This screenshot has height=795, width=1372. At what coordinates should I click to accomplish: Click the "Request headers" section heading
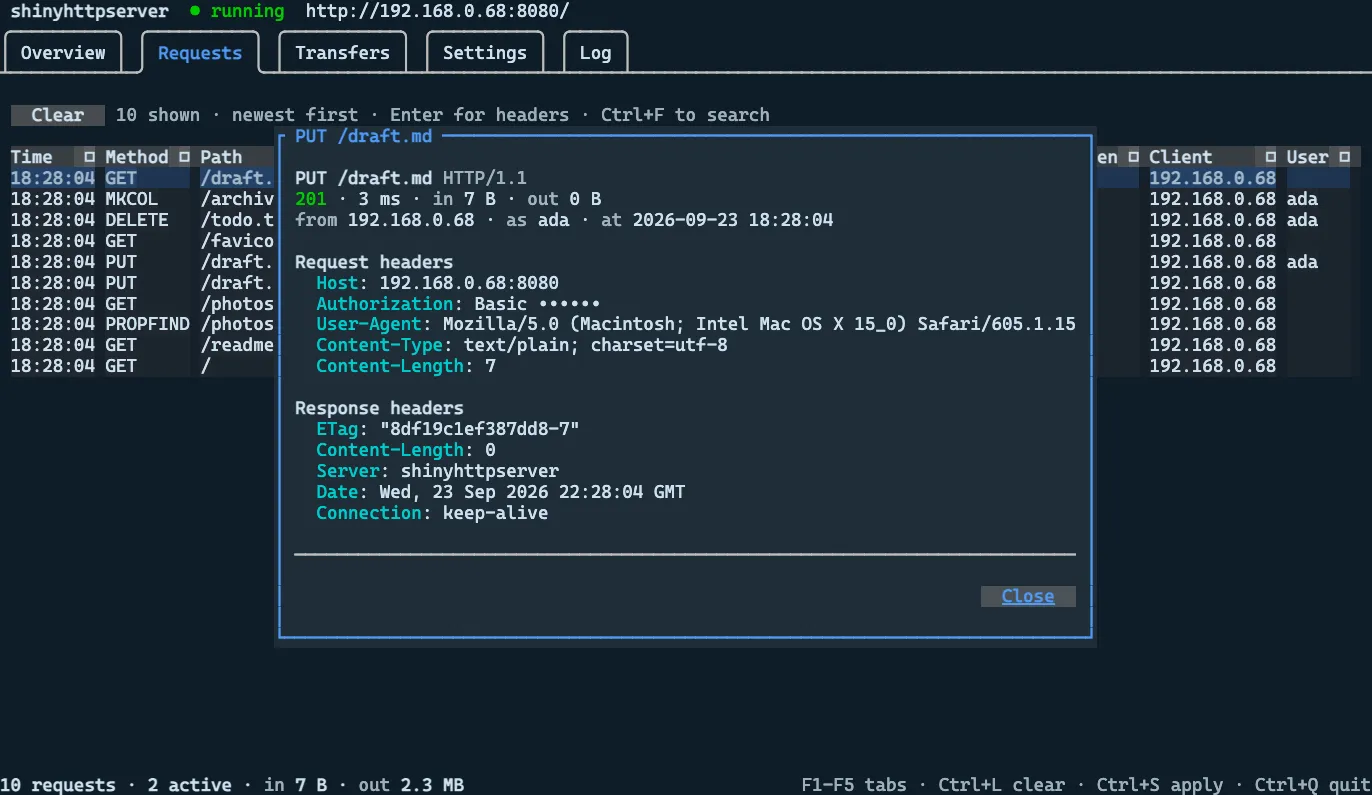click(x=374, y=262)
